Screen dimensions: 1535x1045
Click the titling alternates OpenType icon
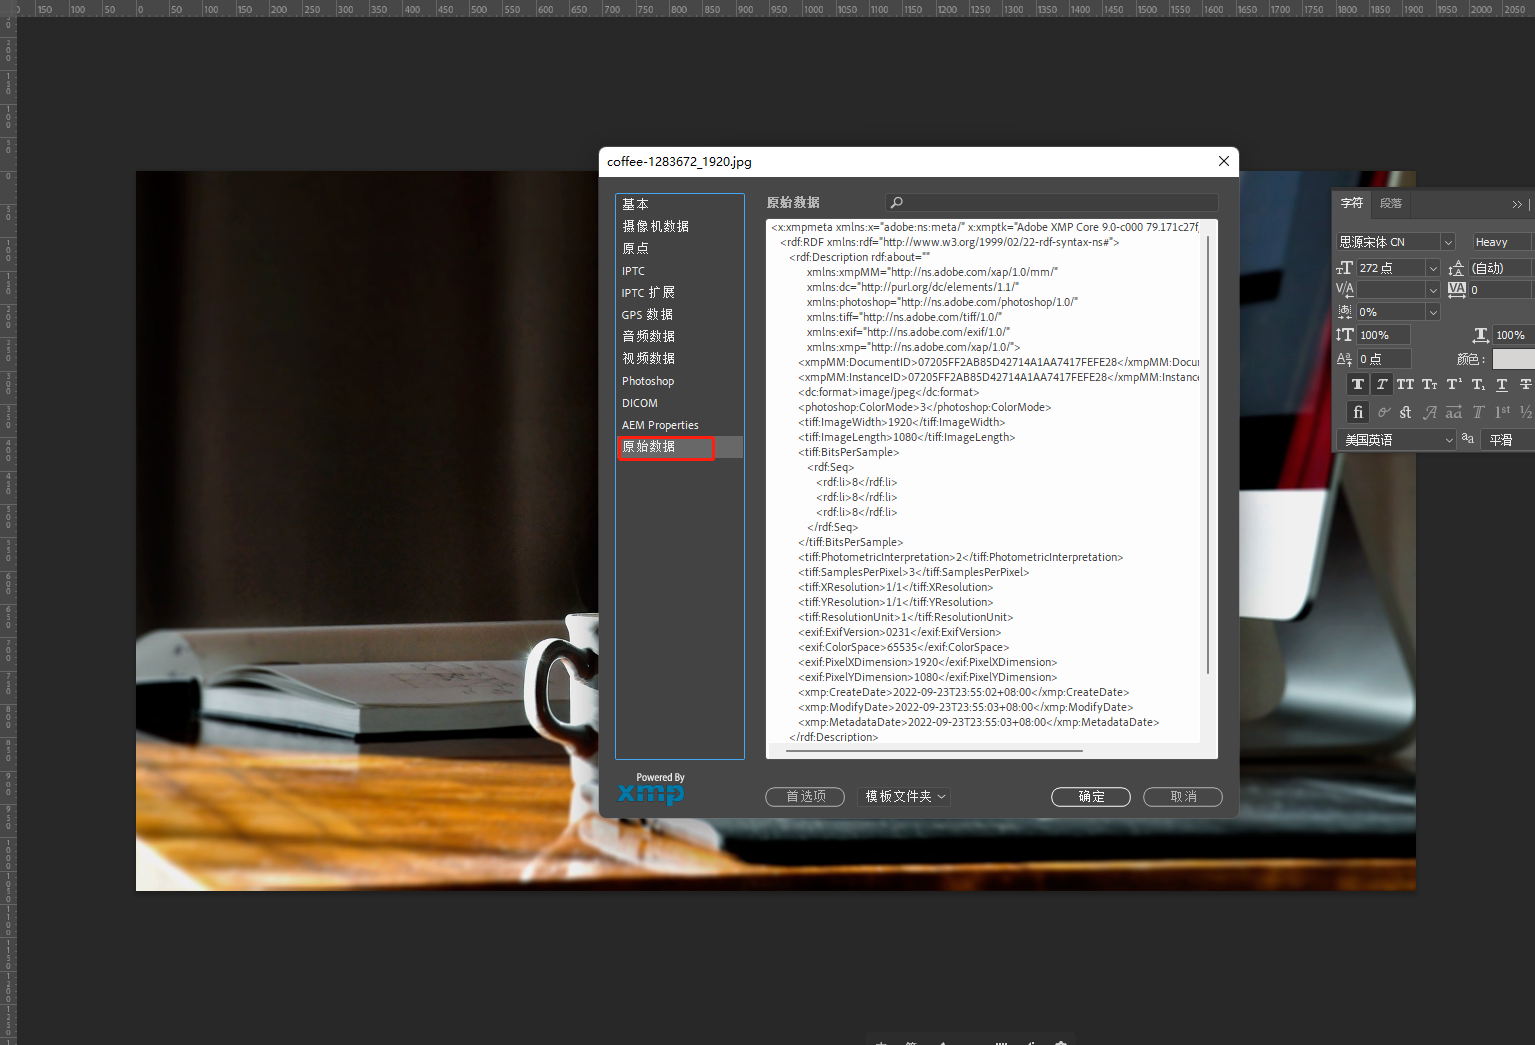pyautogui.click(x=1478, y=412)
